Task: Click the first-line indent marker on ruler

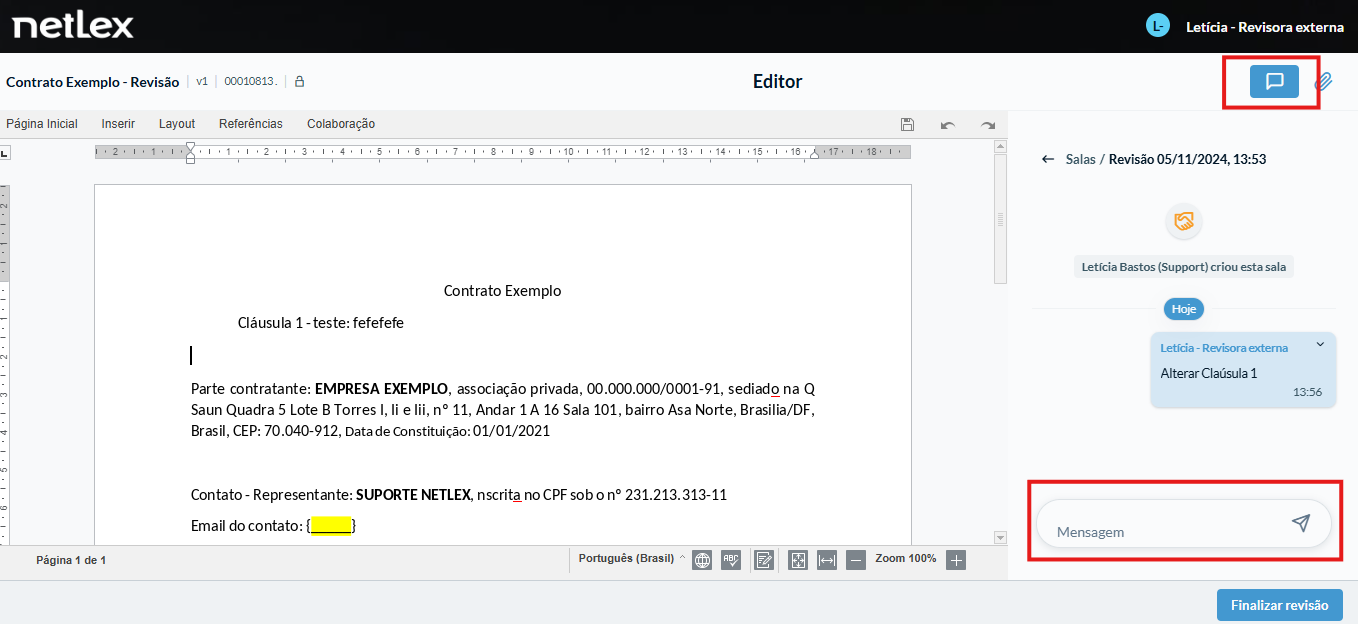Action: [x=191, y=147]
